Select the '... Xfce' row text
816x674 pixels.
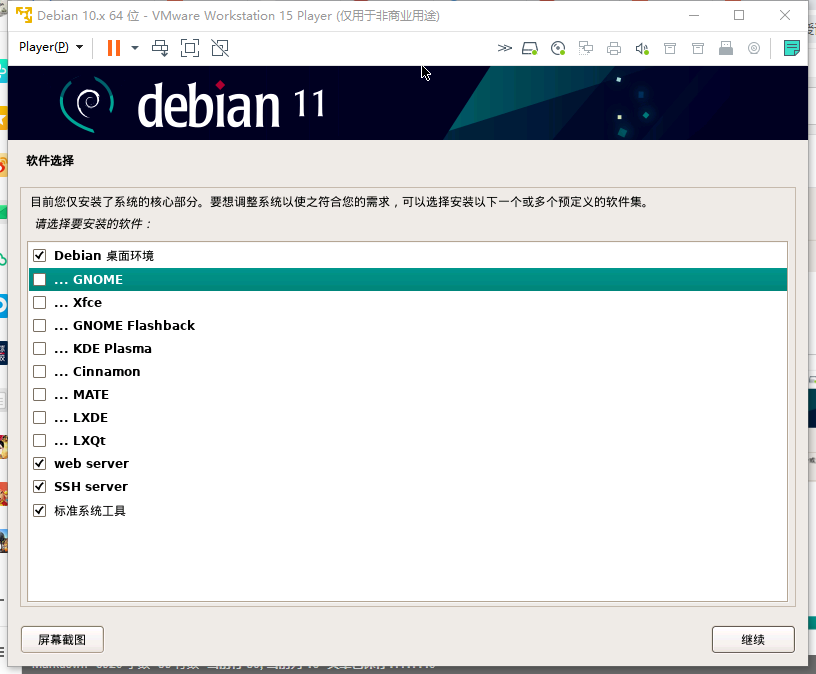(x=78, y=302)
